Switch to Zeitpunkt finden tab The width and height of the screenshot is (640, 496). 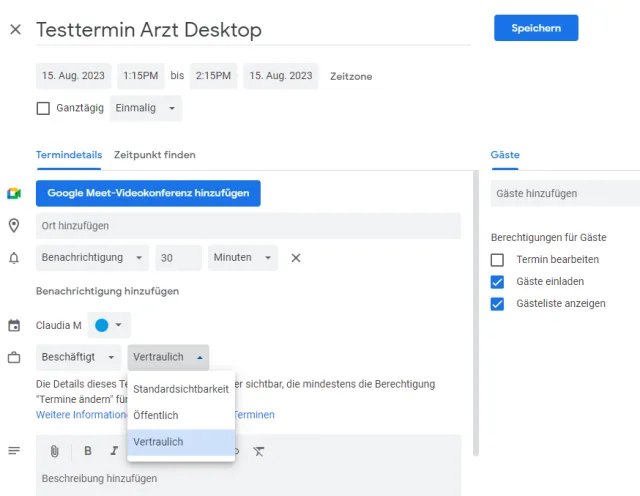[x=154, y=155]
